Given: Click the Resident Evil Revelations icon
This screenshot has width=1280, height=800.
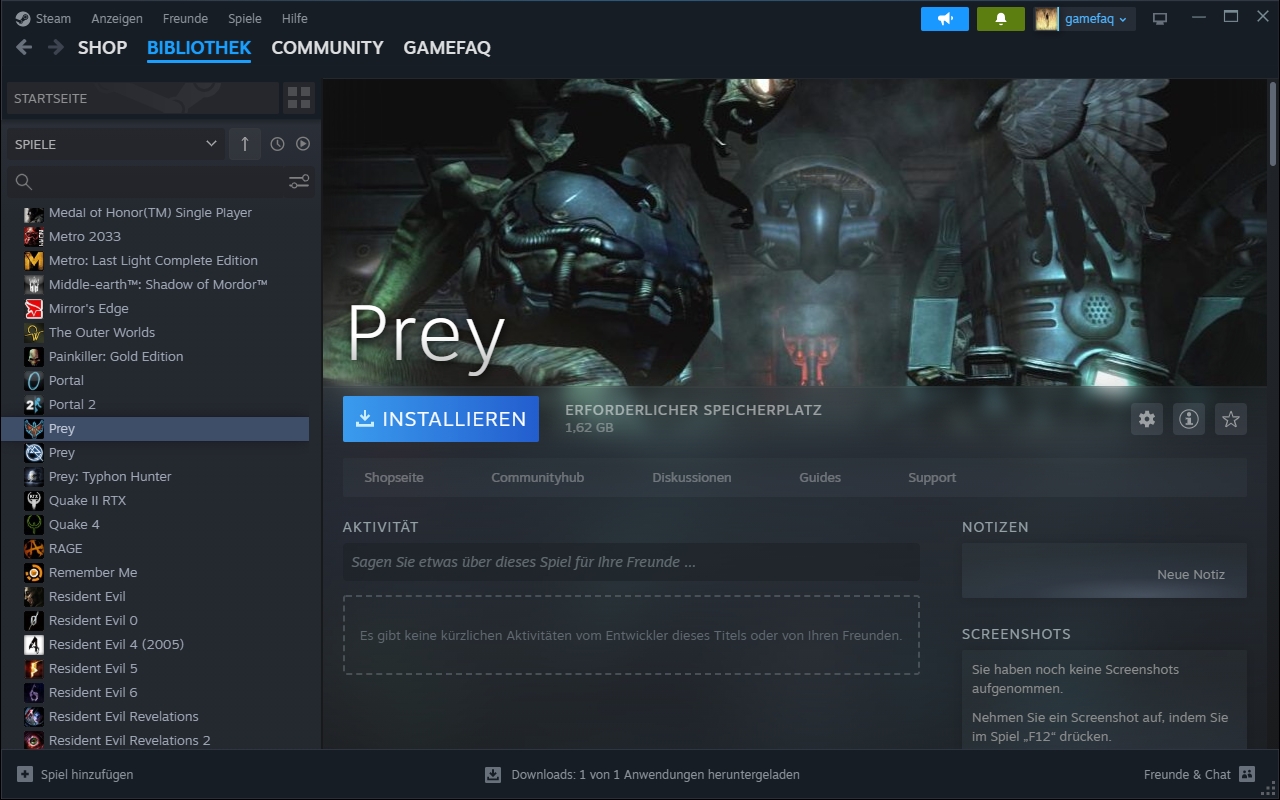Looking at the screenshot, I should (x=34, y=716).
